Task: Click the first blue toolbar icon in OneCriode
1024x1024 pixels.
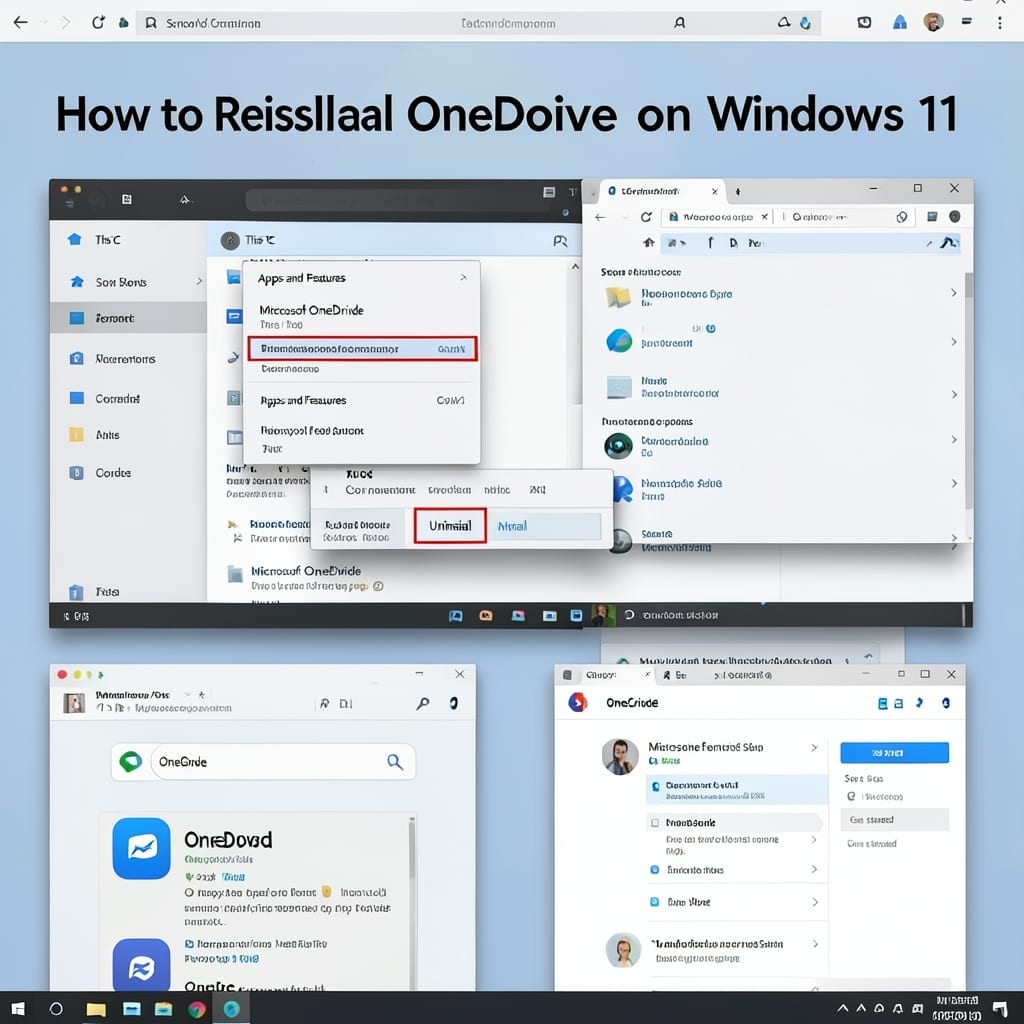Action: coord(882,703)
